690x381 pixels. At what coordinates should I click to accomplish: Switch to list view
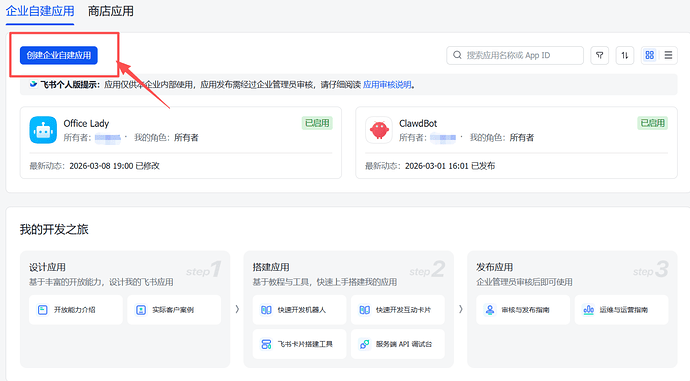[x=668, y=55]
